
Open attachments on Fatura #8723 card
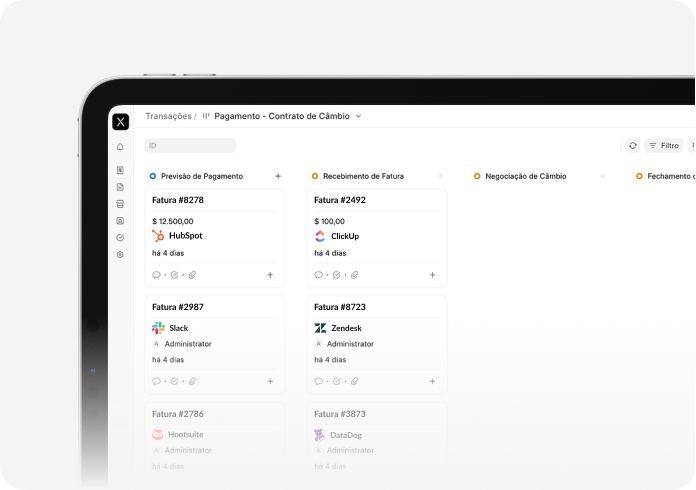click(354, 381)
